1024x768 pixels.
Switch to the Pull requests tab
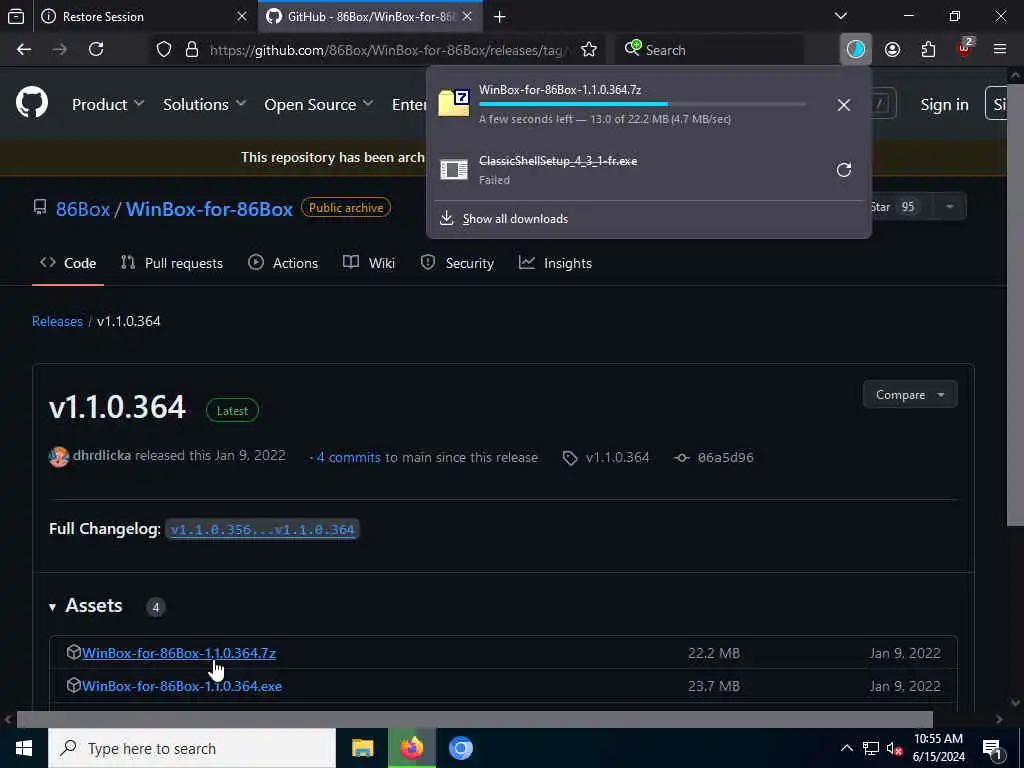[x=172, y=263]
